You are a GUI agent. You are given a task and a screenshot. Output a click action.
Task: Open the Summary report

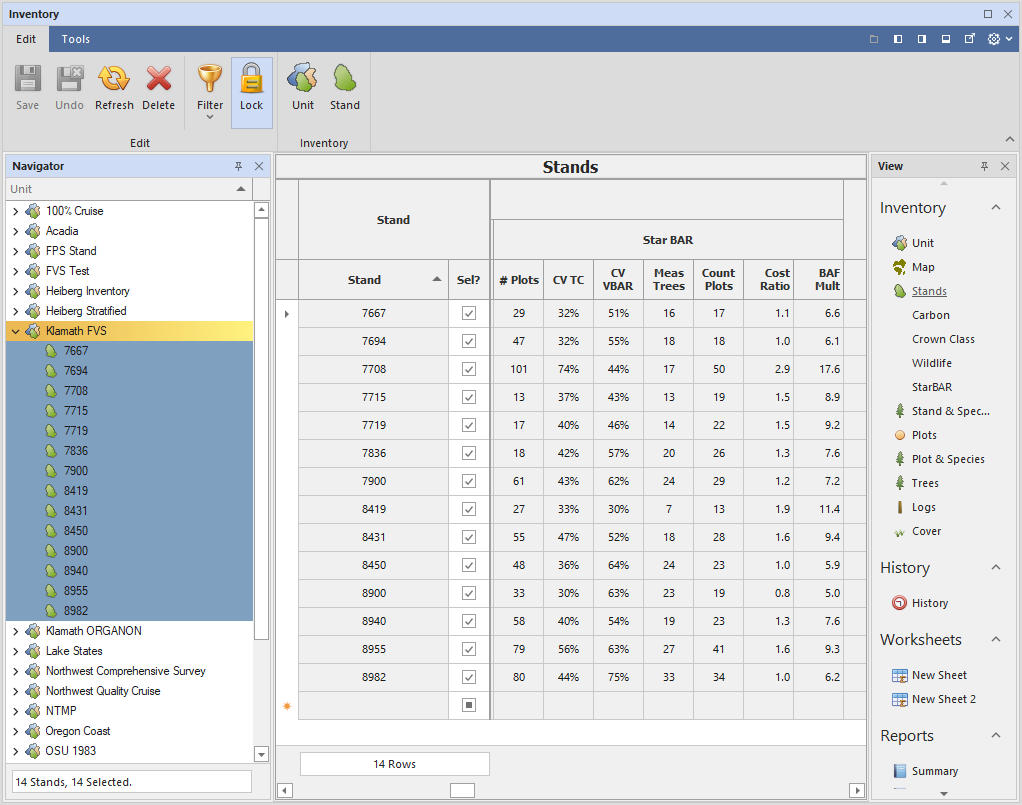click(935, 771)
